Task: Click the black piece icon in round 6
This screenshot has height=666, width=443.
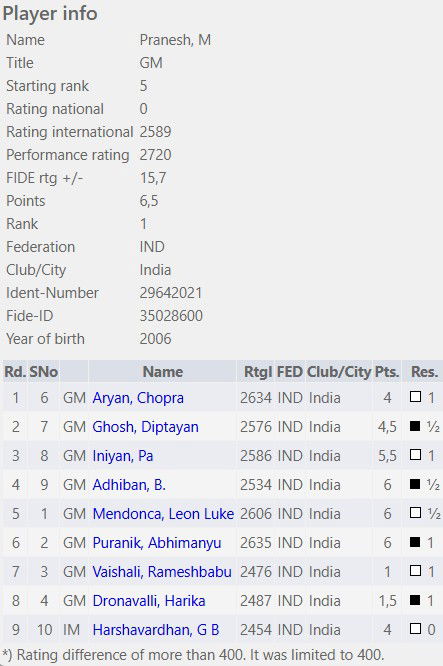Action: 415,542
